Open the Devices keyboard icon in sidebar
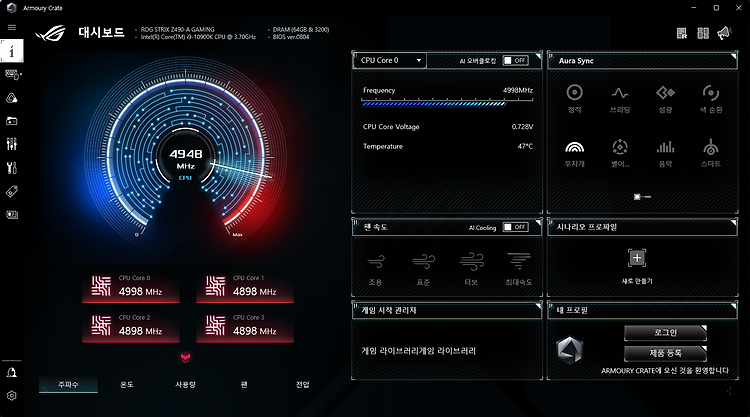Image resolution: width=750 pixels, height=417 pixels. pyautogui.click(x=12, y=74)
